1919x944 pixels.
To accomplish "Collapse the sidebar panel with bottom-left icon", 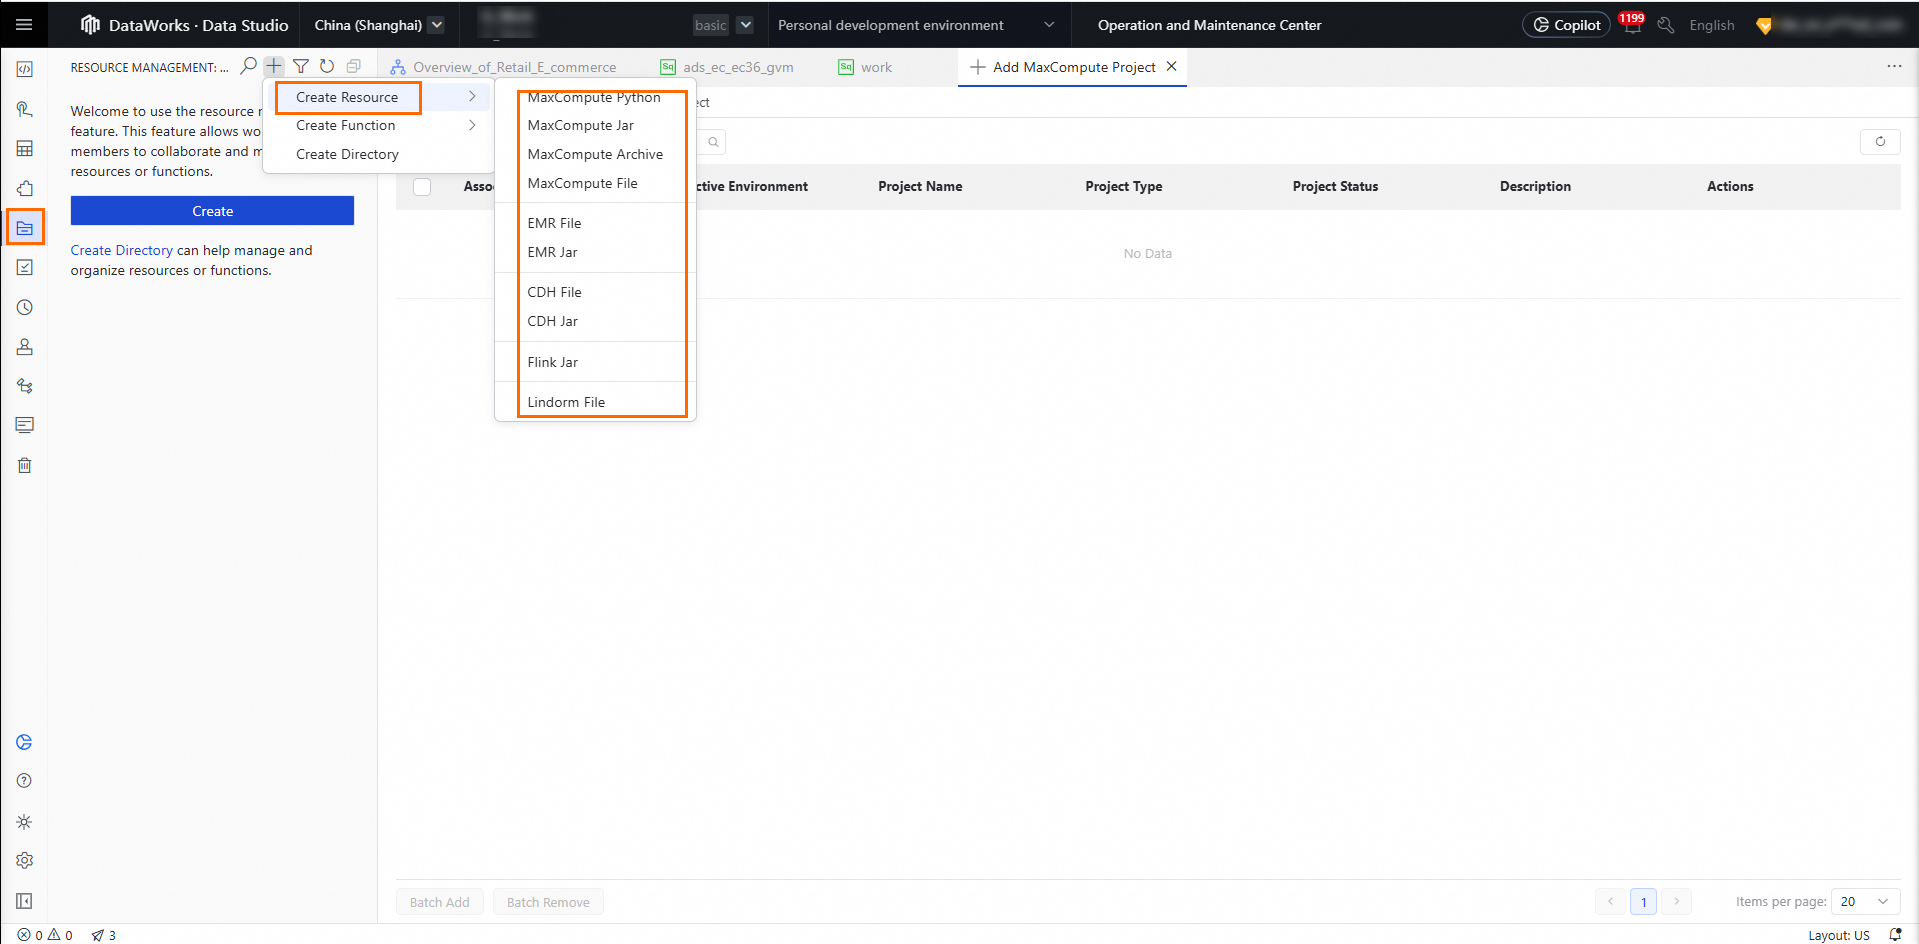I will click(x=25, y=901).
